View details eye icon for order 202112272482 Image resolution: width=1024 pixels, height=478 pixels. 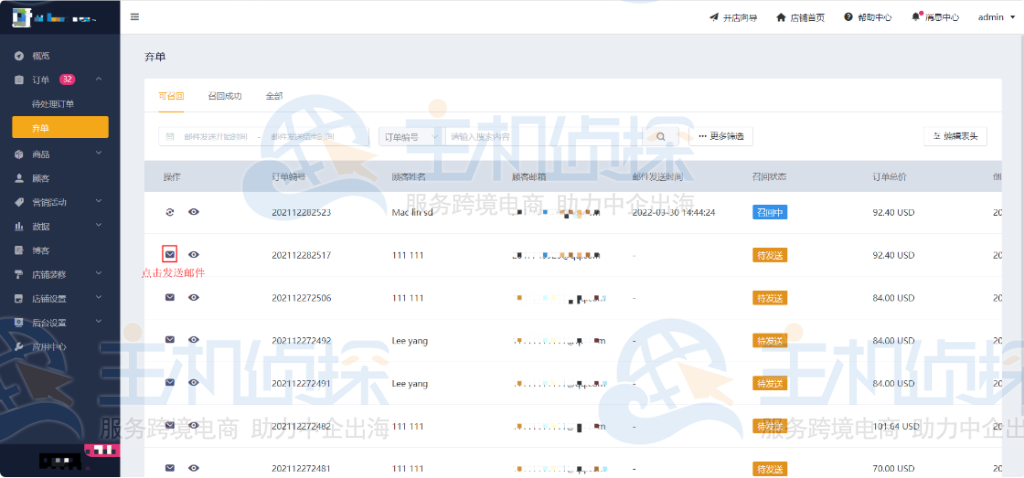(x=194, y=426)
